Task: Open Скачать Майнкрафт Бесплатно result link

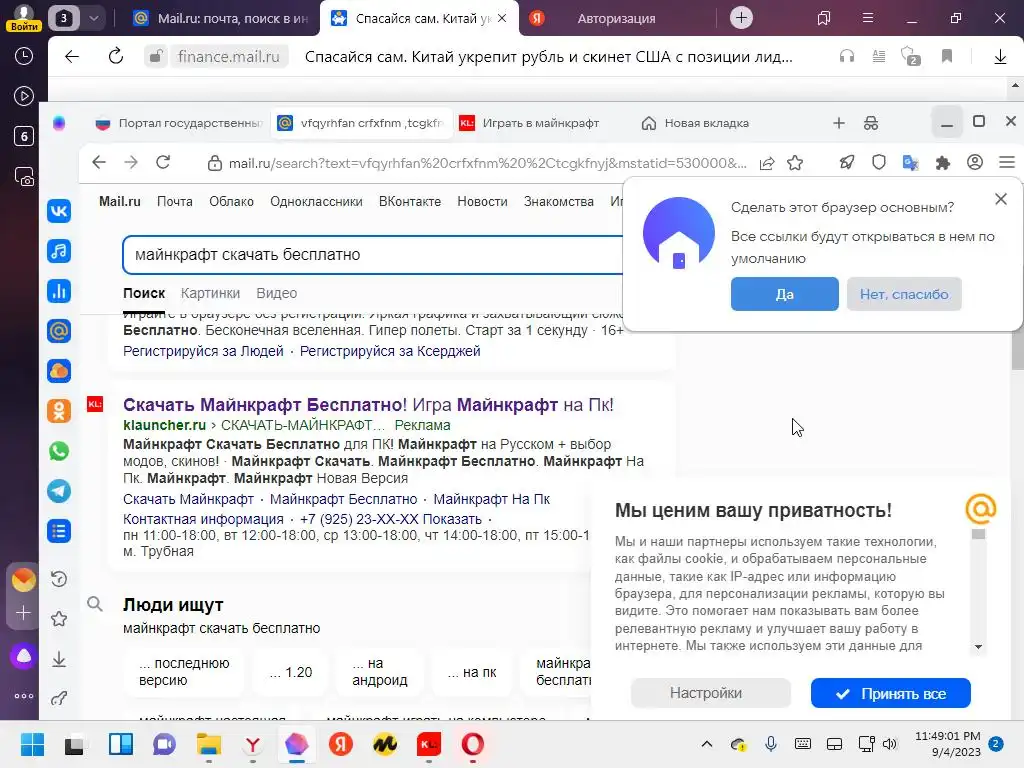Action: pyautogui.click(x=368, y=404)
